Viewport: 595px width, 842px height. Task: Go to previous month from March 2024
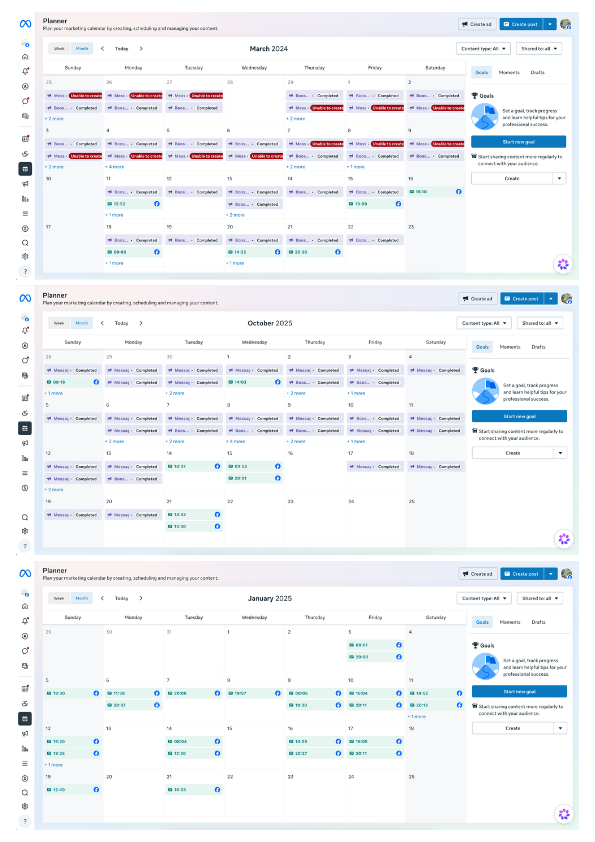click(102, 48)
